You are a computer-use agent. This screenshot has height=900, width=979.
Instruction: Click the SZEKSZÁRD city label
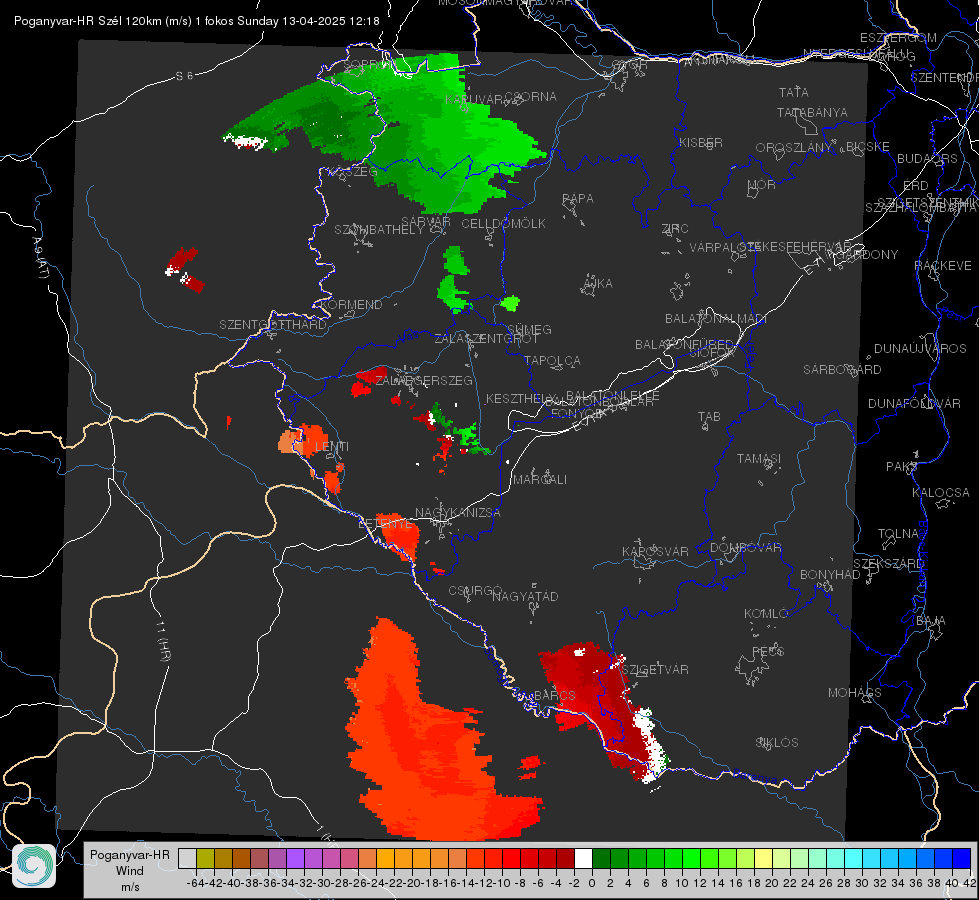click(x=888, y=564)
